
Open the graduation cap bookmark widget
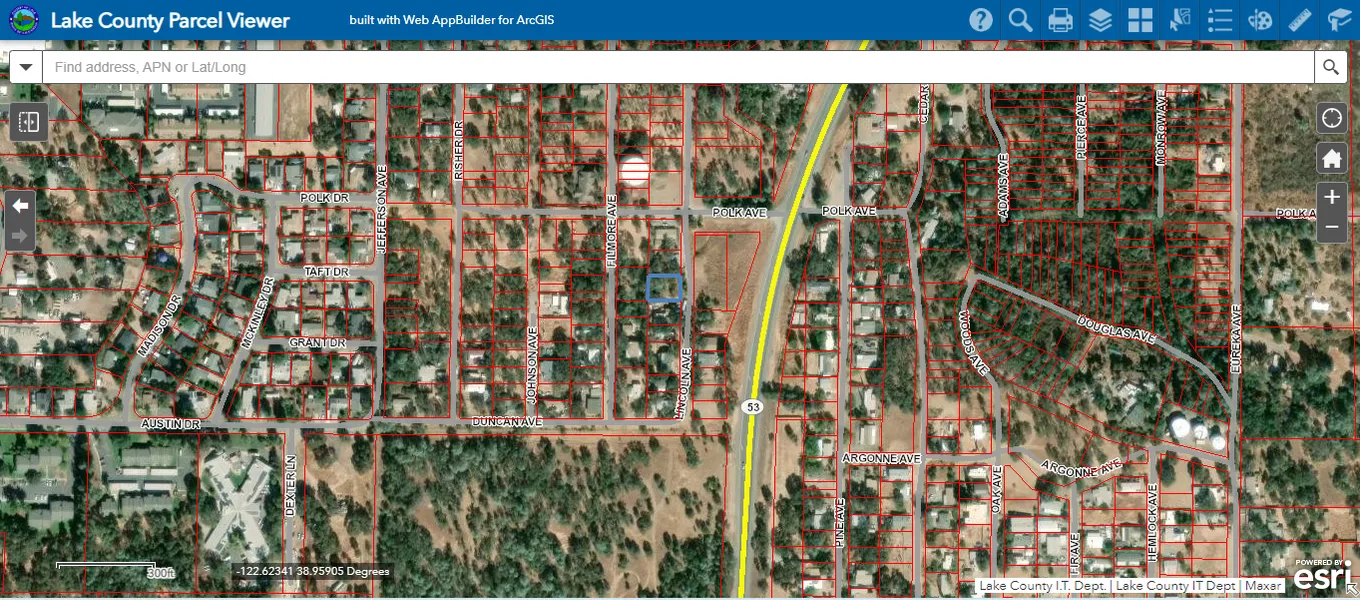[1339, 20]
